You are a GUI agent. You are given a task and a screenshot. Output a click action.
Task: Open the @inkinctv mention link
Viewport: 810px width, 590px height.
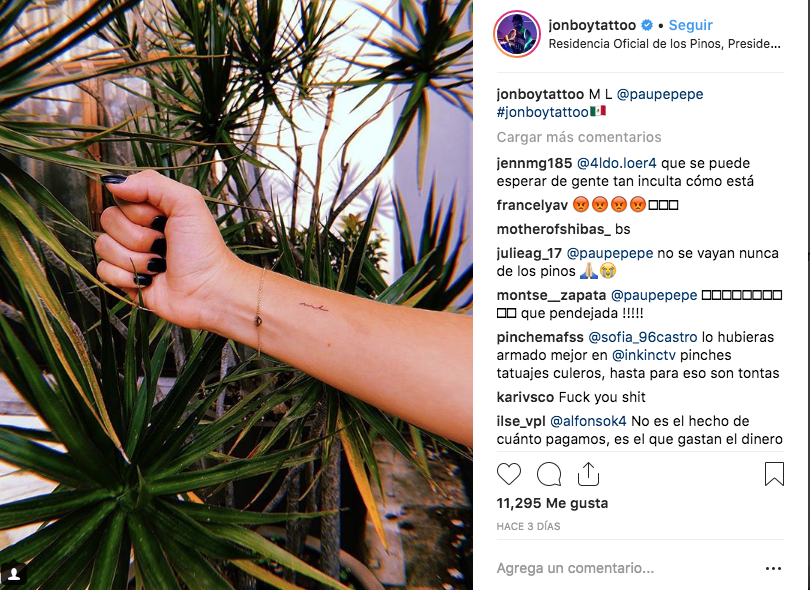tap(643, 355)
